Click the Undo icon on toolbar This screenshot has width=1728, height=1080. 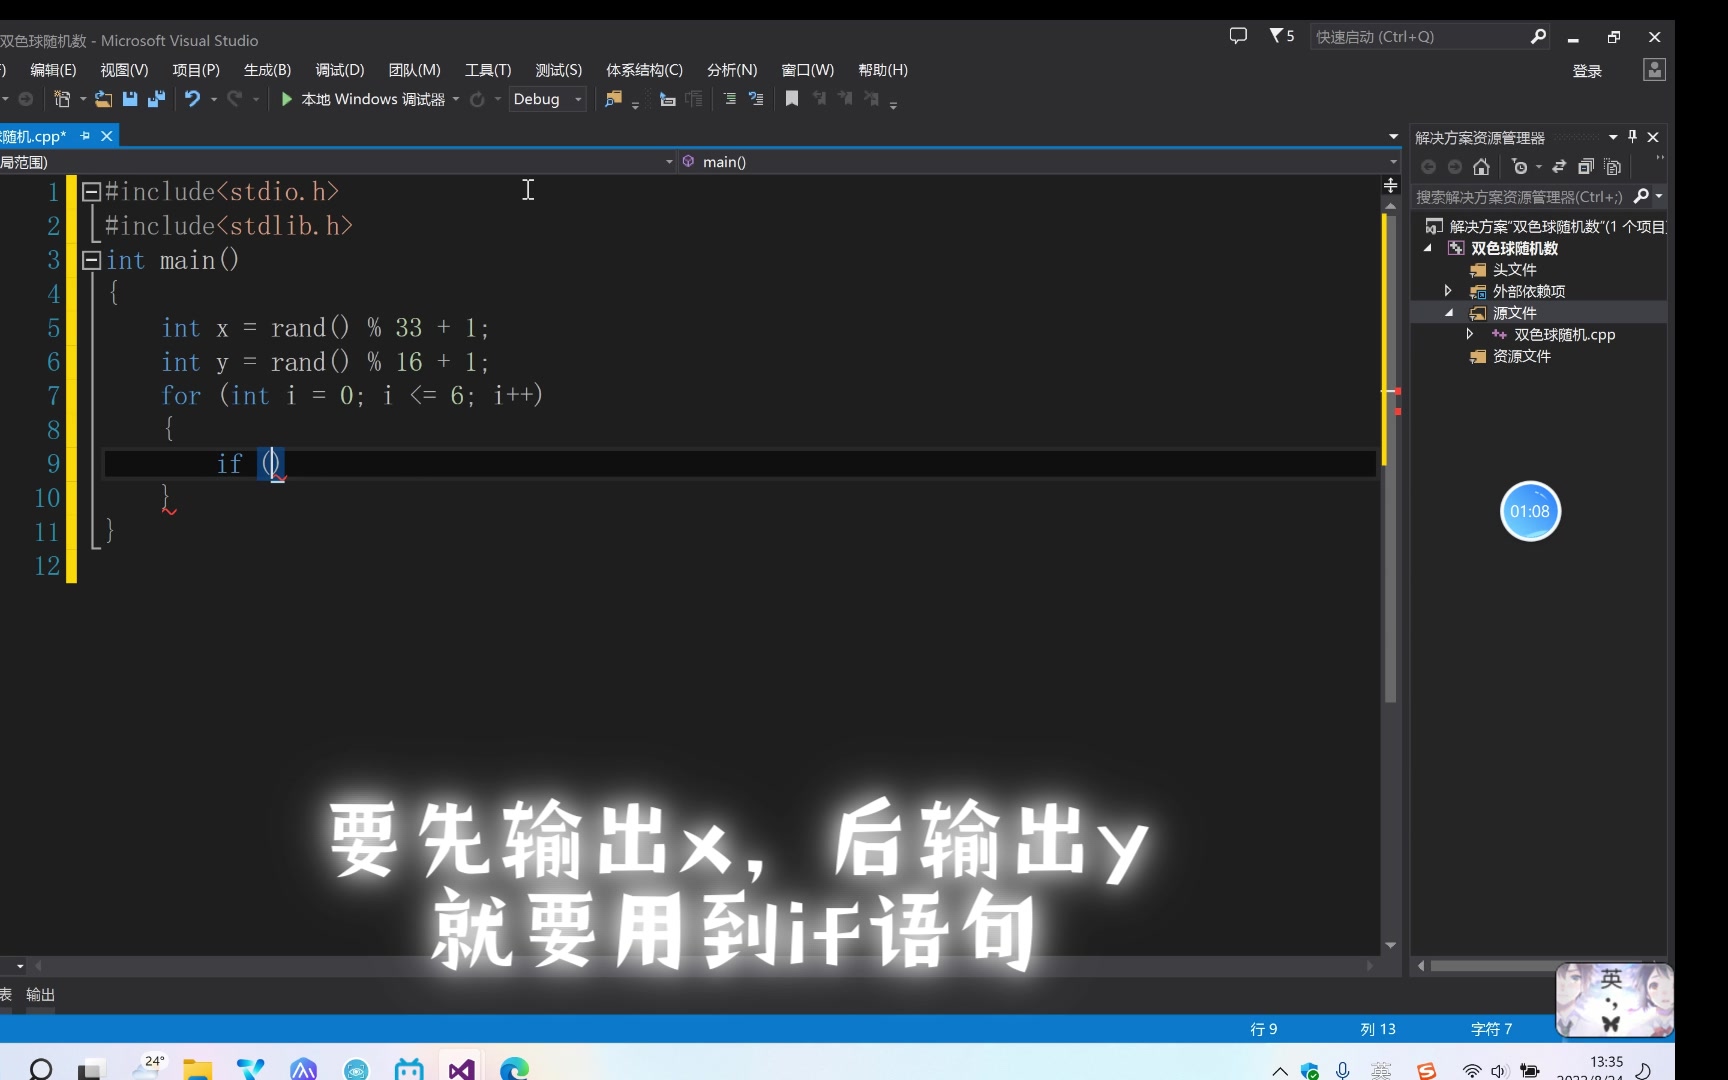click(192, 99)
